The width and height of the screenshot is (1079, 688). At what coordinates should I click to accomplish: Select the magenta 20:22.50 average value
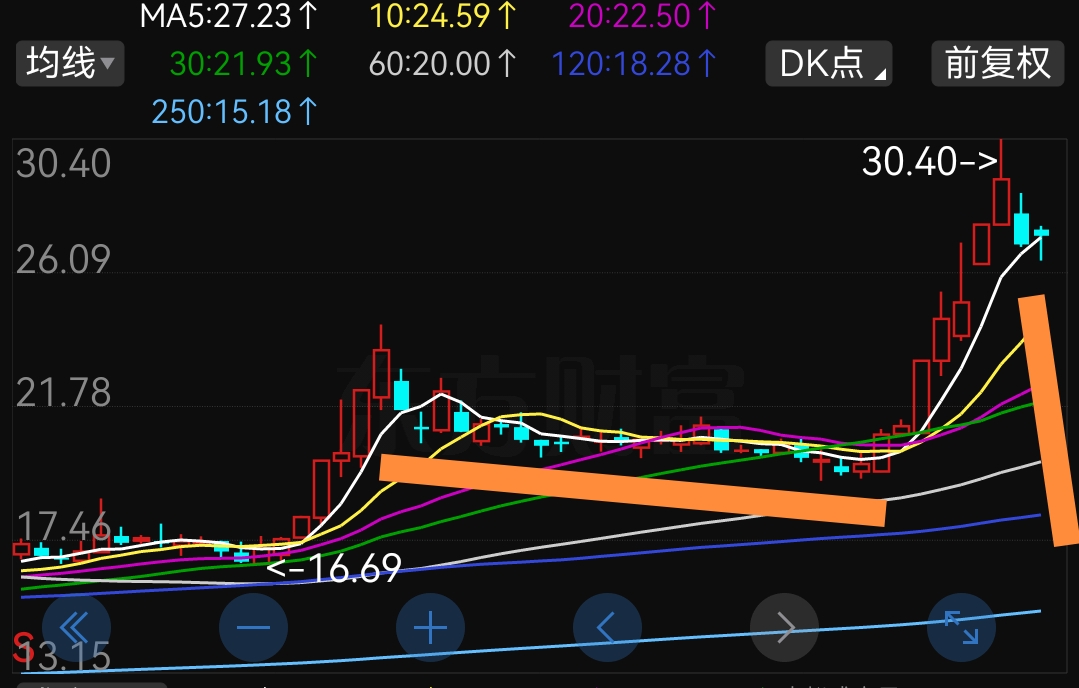click(643, 17)
